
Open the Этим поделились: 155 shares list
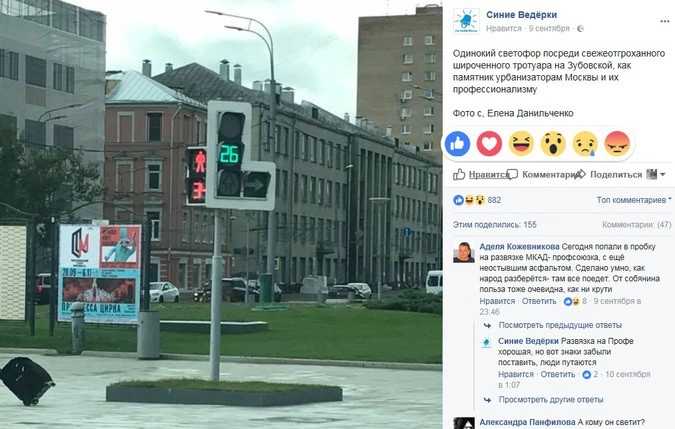point(495,225)
